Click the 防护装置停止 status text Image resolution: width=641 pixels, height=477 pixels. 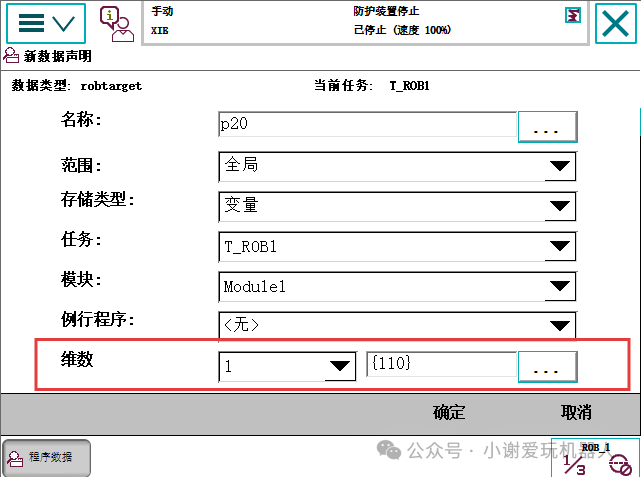(x=386, y=11)
